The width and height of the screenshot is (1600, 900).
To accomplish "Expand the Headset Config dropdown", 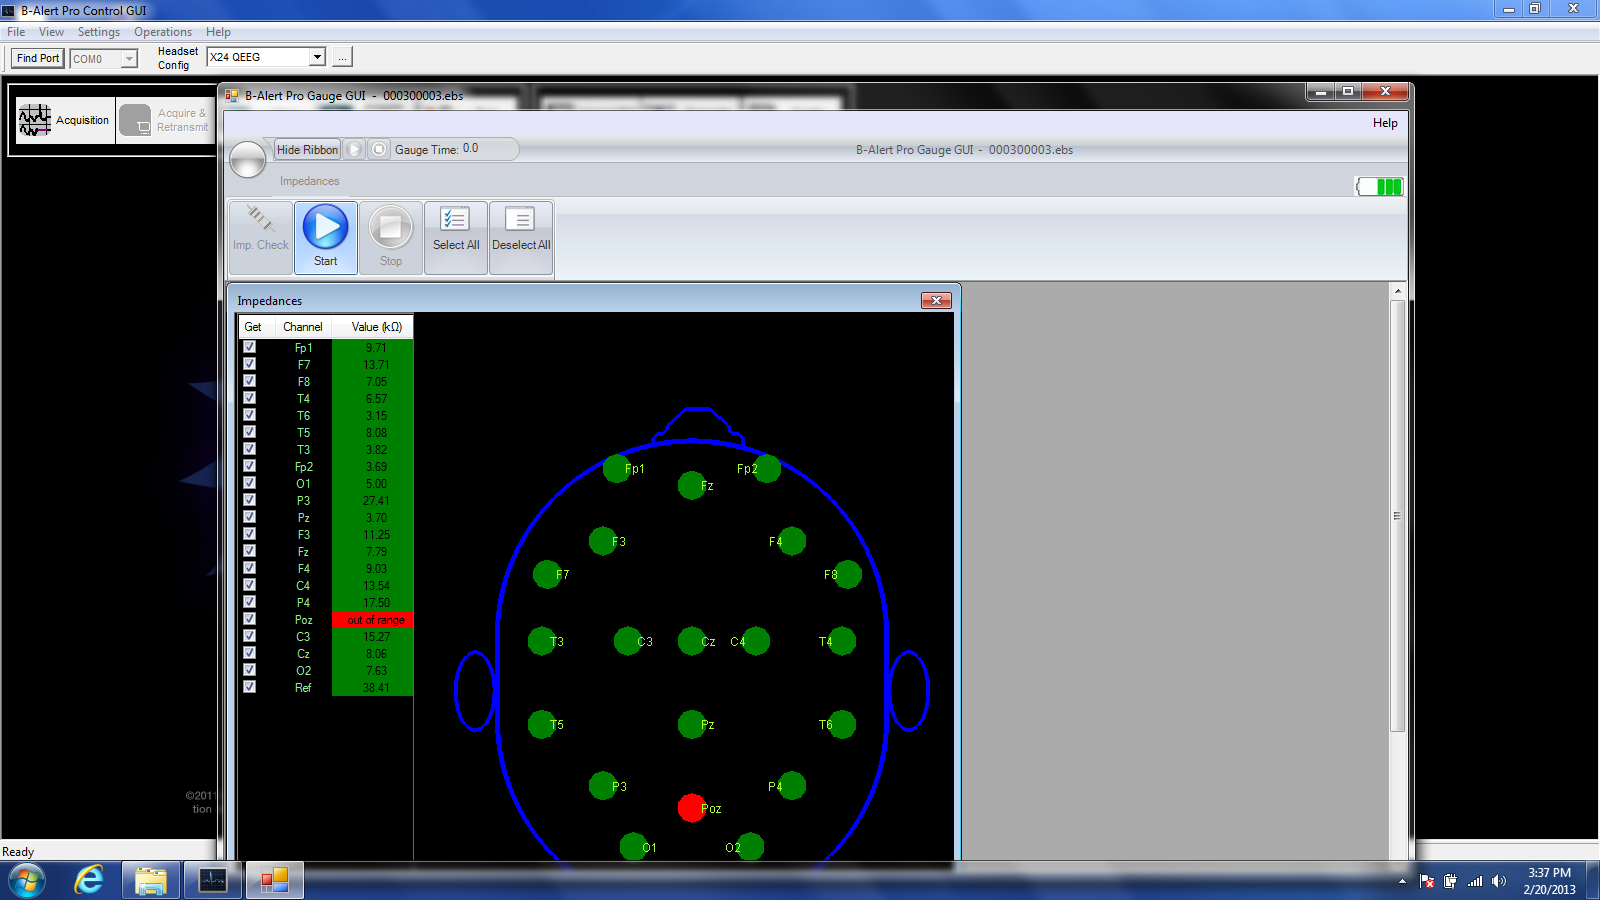I will click(x=317, y=57).
